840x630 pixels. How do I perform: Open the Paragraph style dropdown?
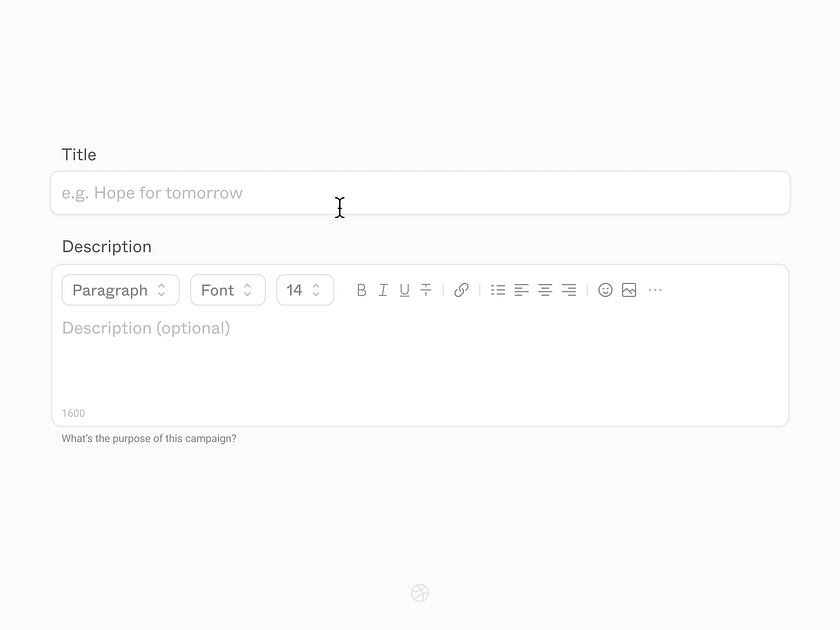coord(120,290)
